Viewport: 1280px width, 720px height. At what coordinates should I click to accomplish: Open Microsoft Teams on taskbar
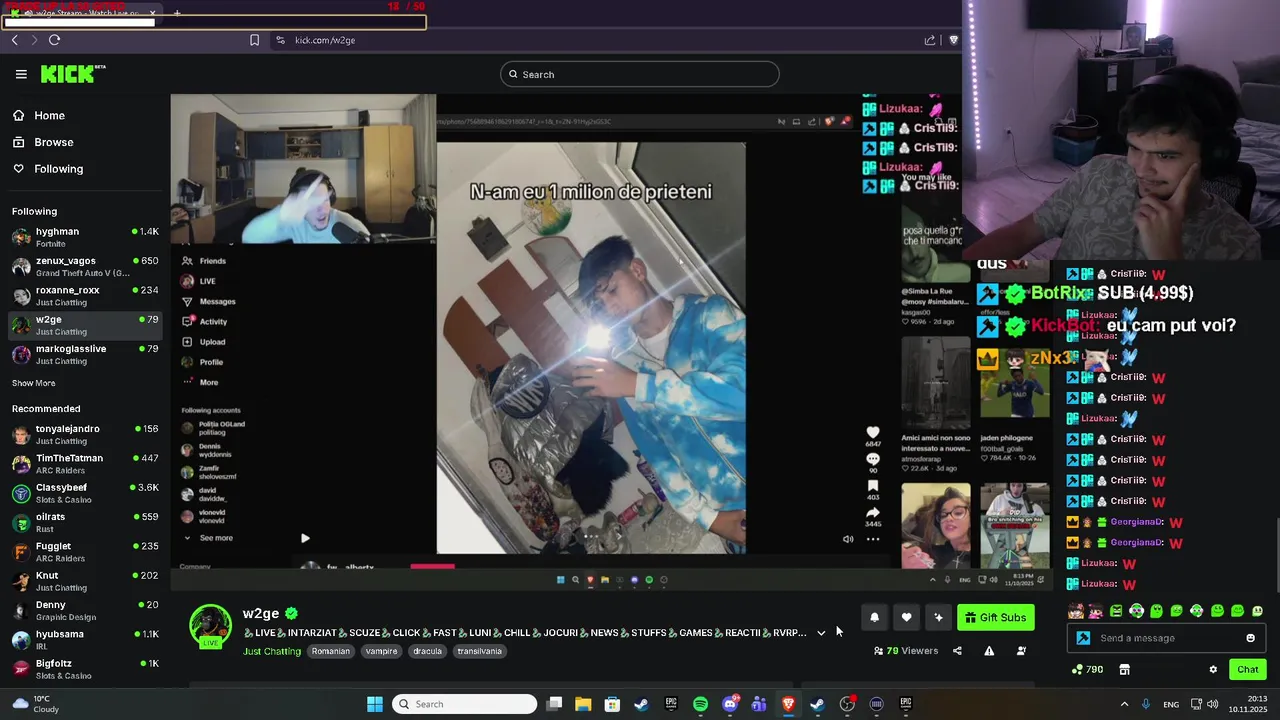pos(759,704)
